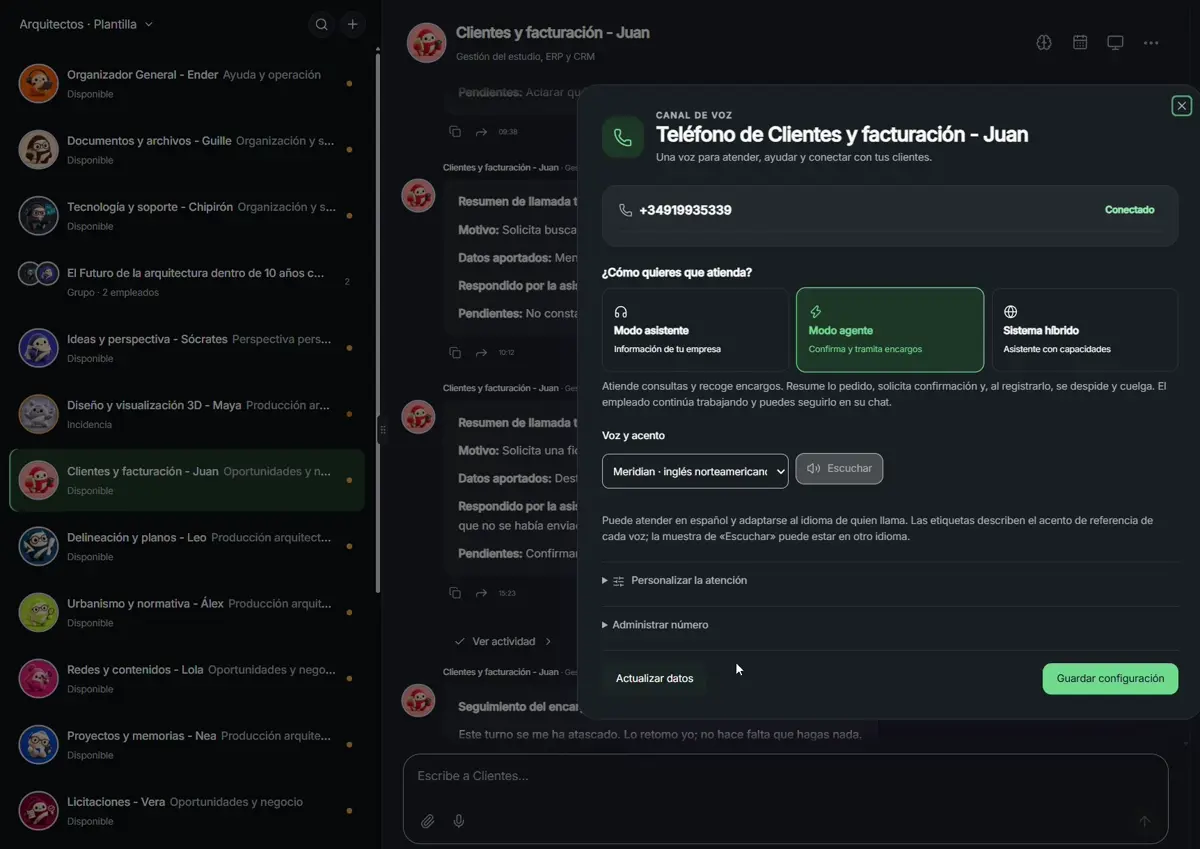Viewport: 1200px width, 849px height.
Task: Open the three-dots more options menu
Action: point(1151,42)
